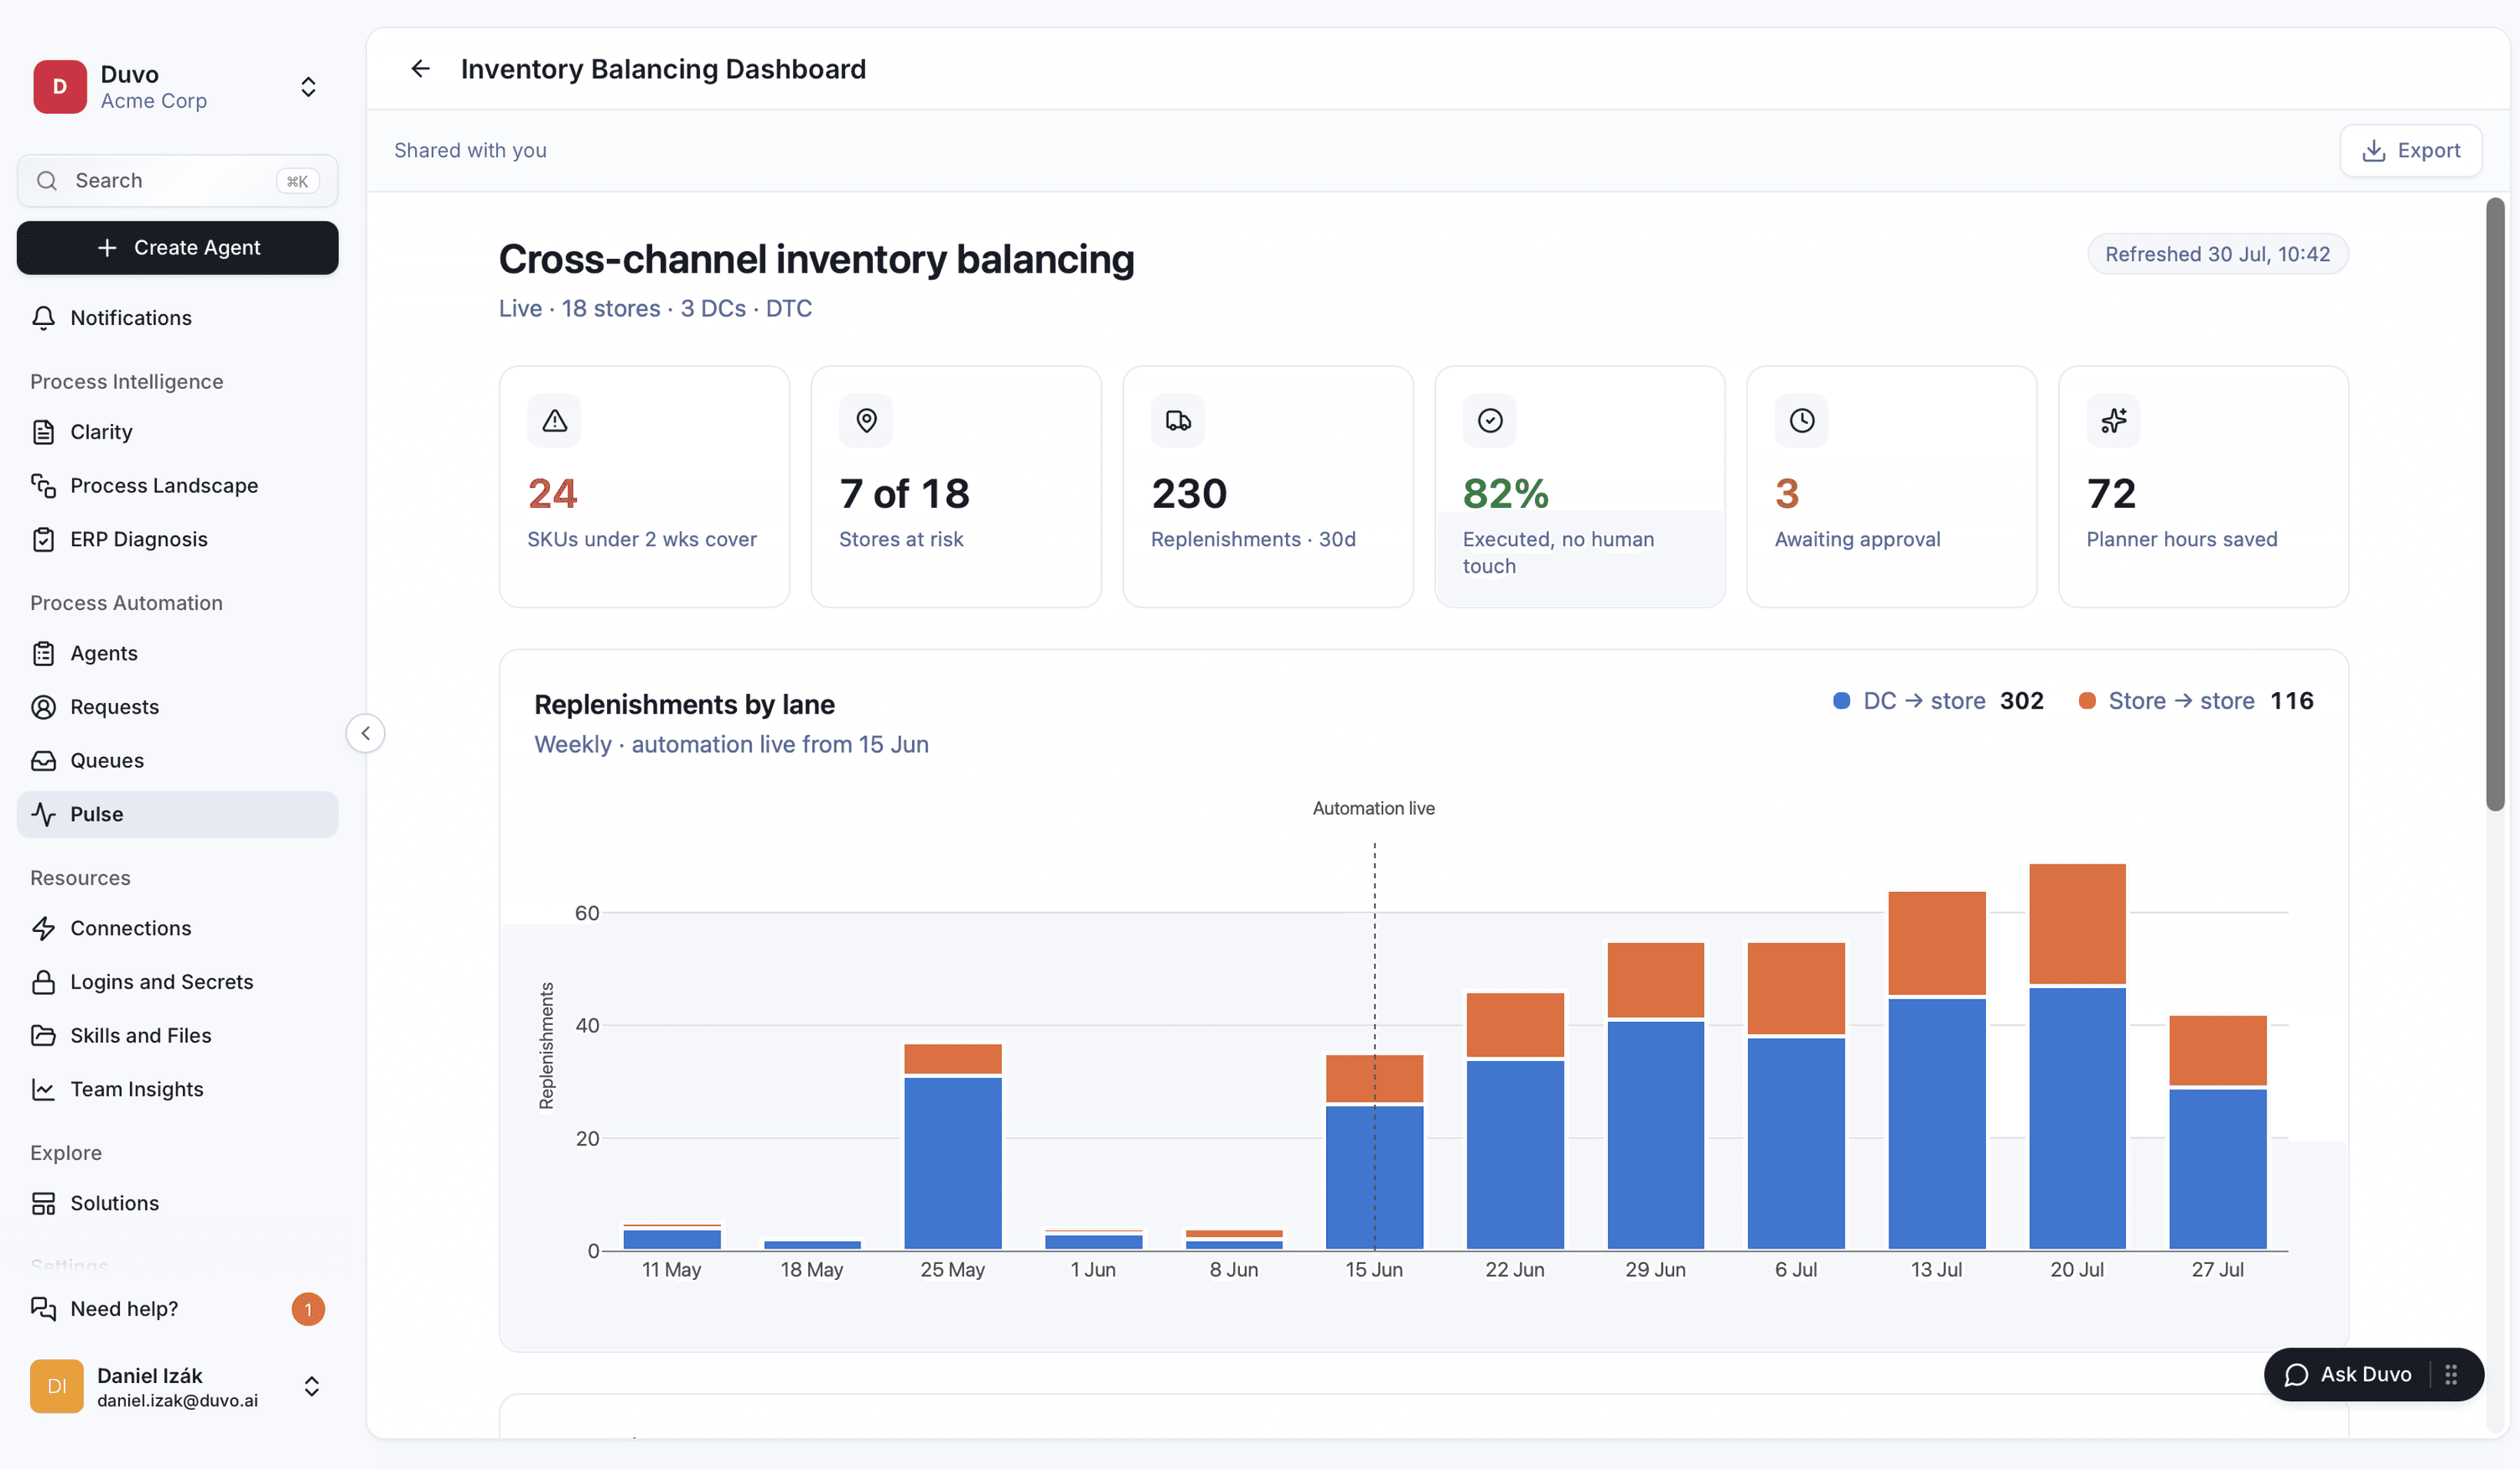Click the 24 SKUs under 2 wks cover value
The width and height of the screenshot is (2520, 1469).
tap(552, 494)
